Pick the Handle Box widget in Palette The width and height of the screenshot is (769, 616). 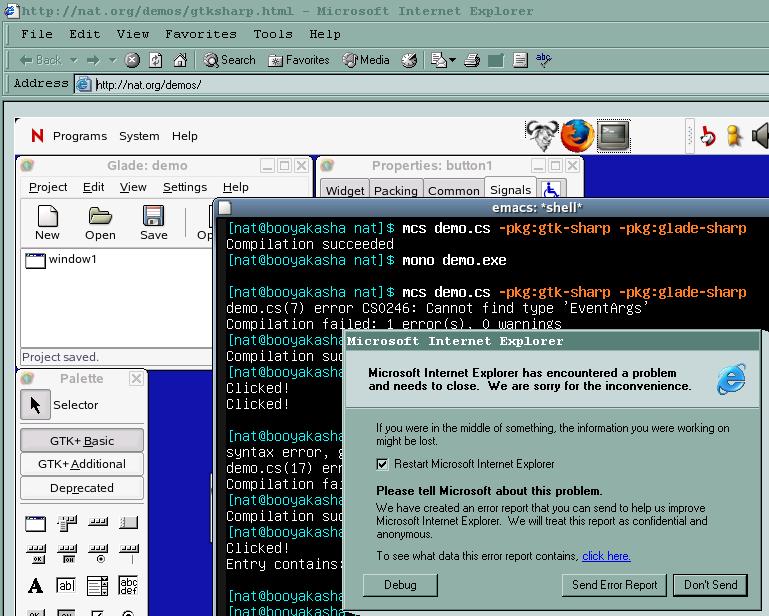click(x=129, y=523)
